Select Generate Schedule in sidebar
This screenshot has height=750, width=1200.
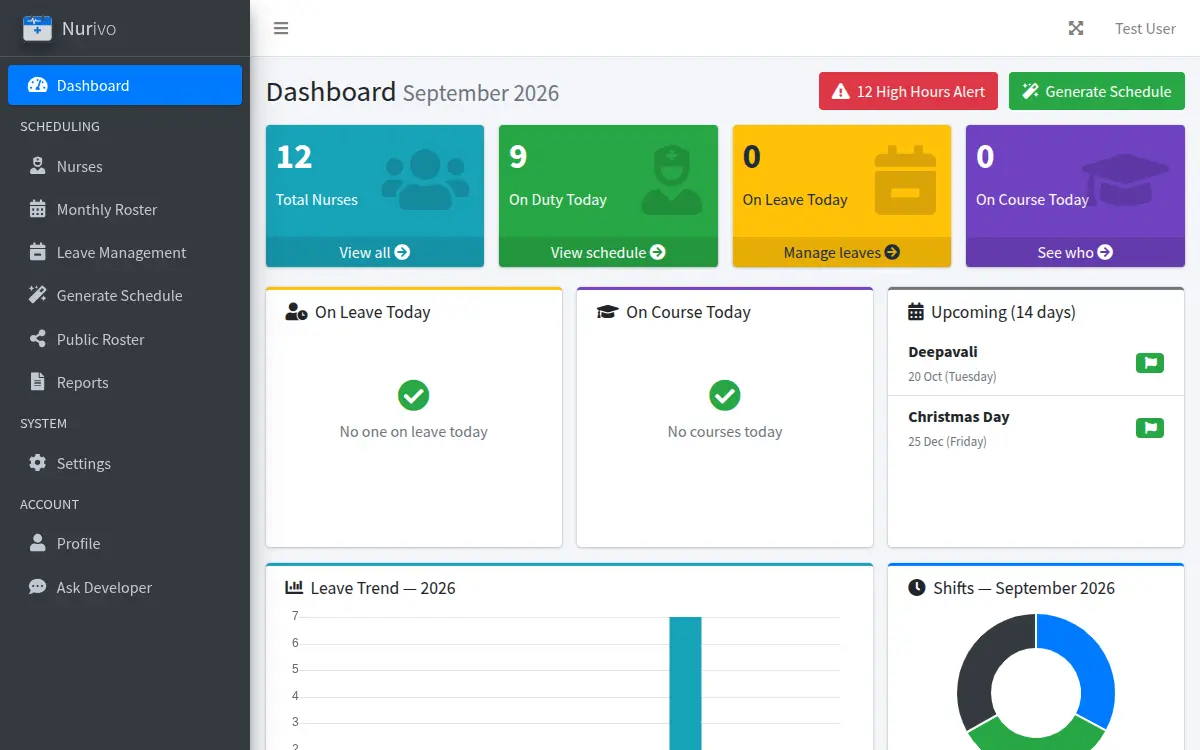click(x=125, y=295)
